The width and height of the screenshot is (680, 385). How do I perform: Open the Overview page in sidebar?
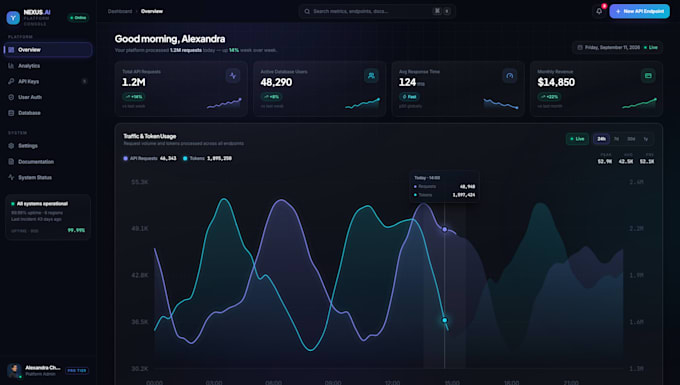point(48,50)
